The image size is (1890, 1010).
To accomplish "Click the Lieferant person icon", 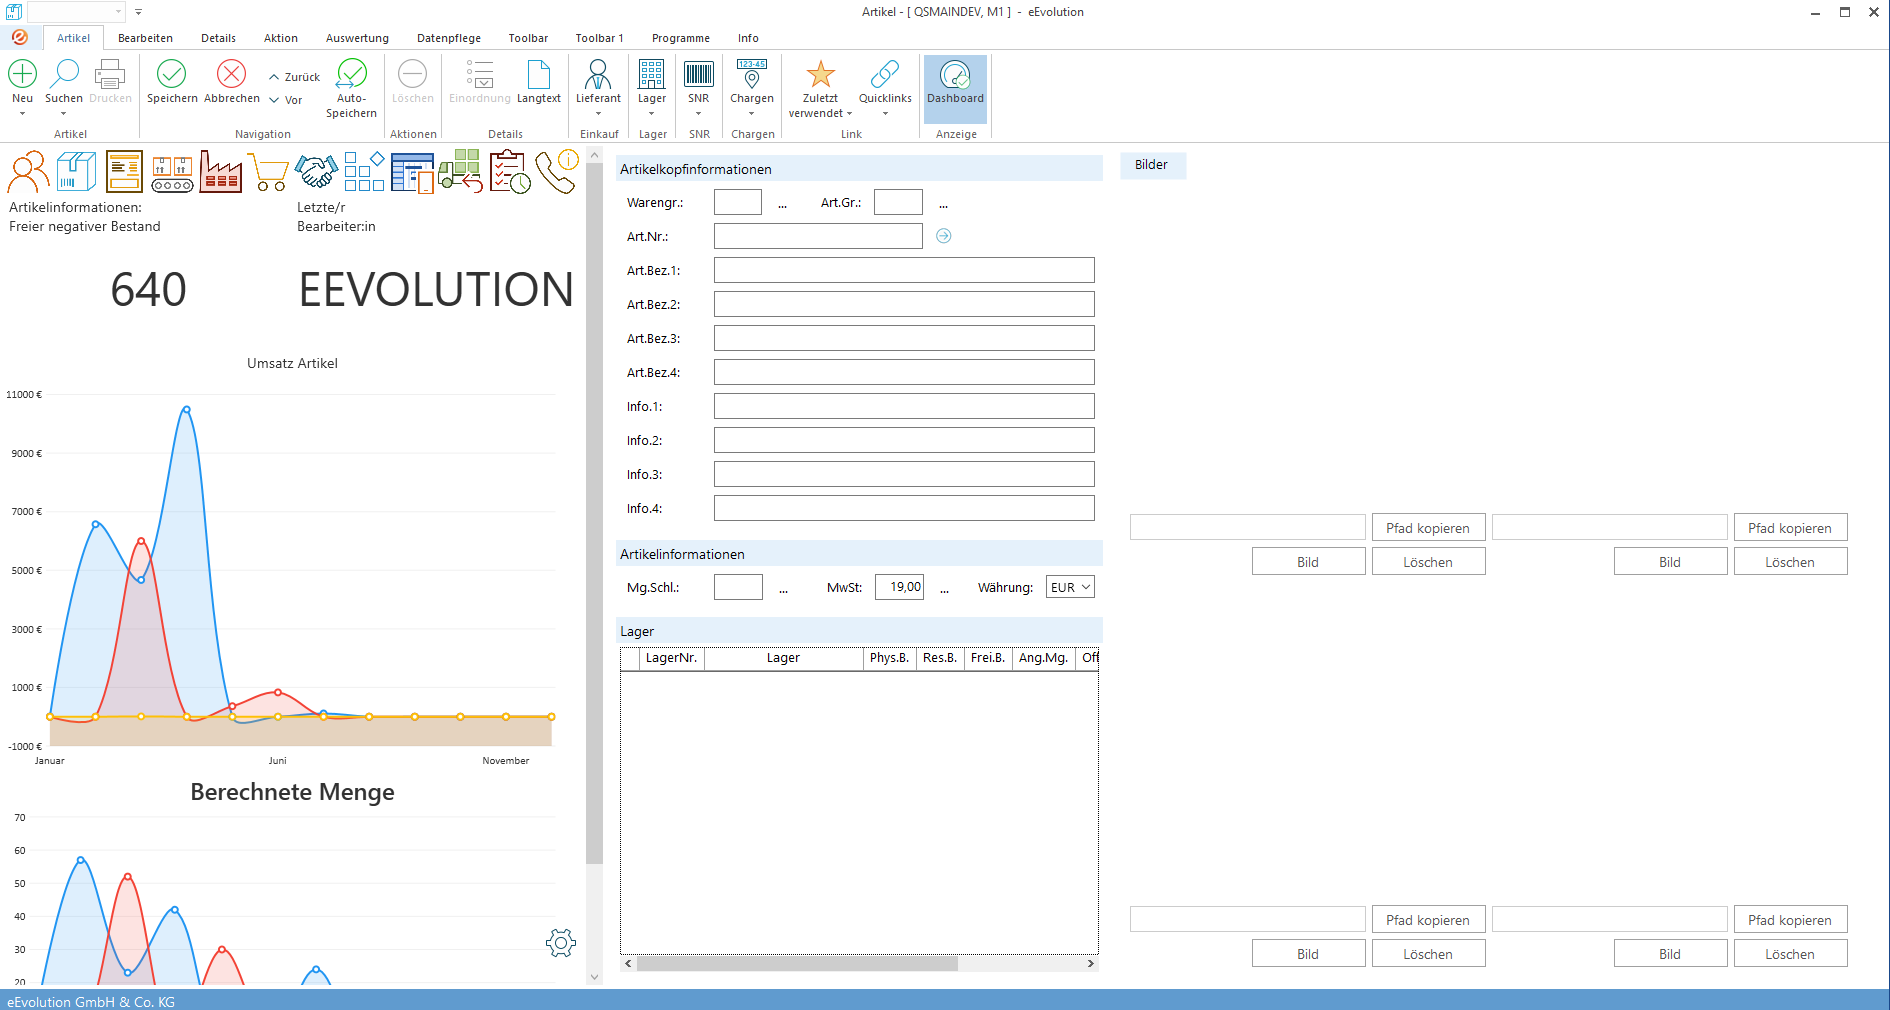I will [x=598, y=73].
